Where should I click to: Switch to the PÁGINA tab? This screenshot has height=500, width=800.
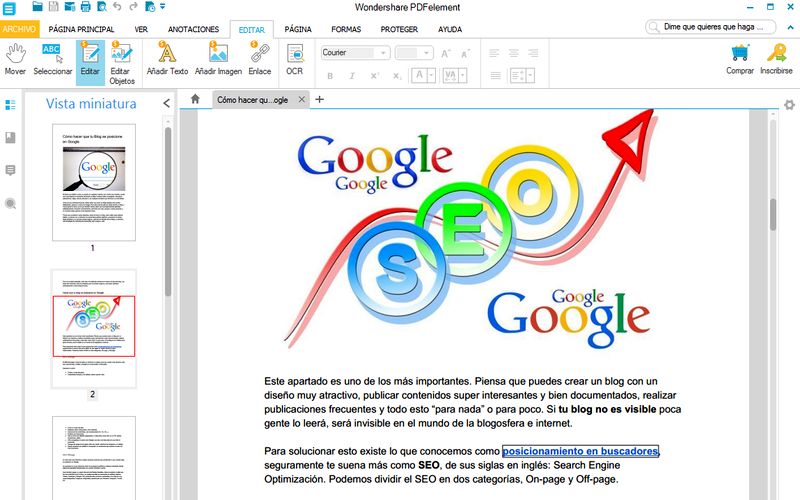point(298,29)
